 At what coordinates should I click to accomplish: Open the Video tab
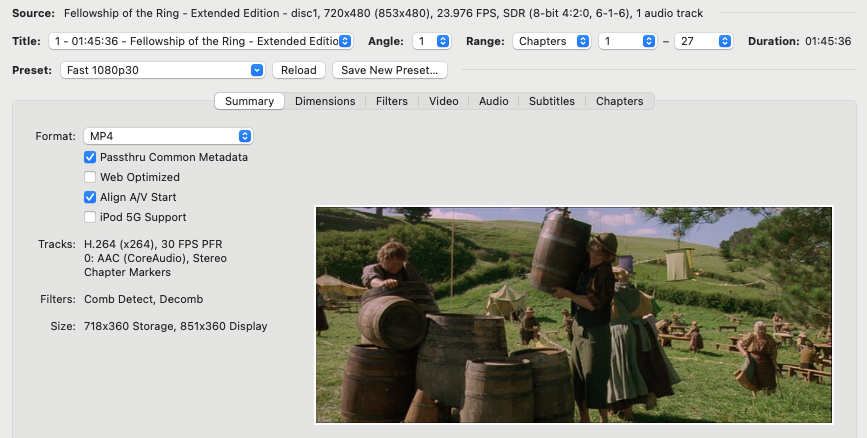click(443, 101)
